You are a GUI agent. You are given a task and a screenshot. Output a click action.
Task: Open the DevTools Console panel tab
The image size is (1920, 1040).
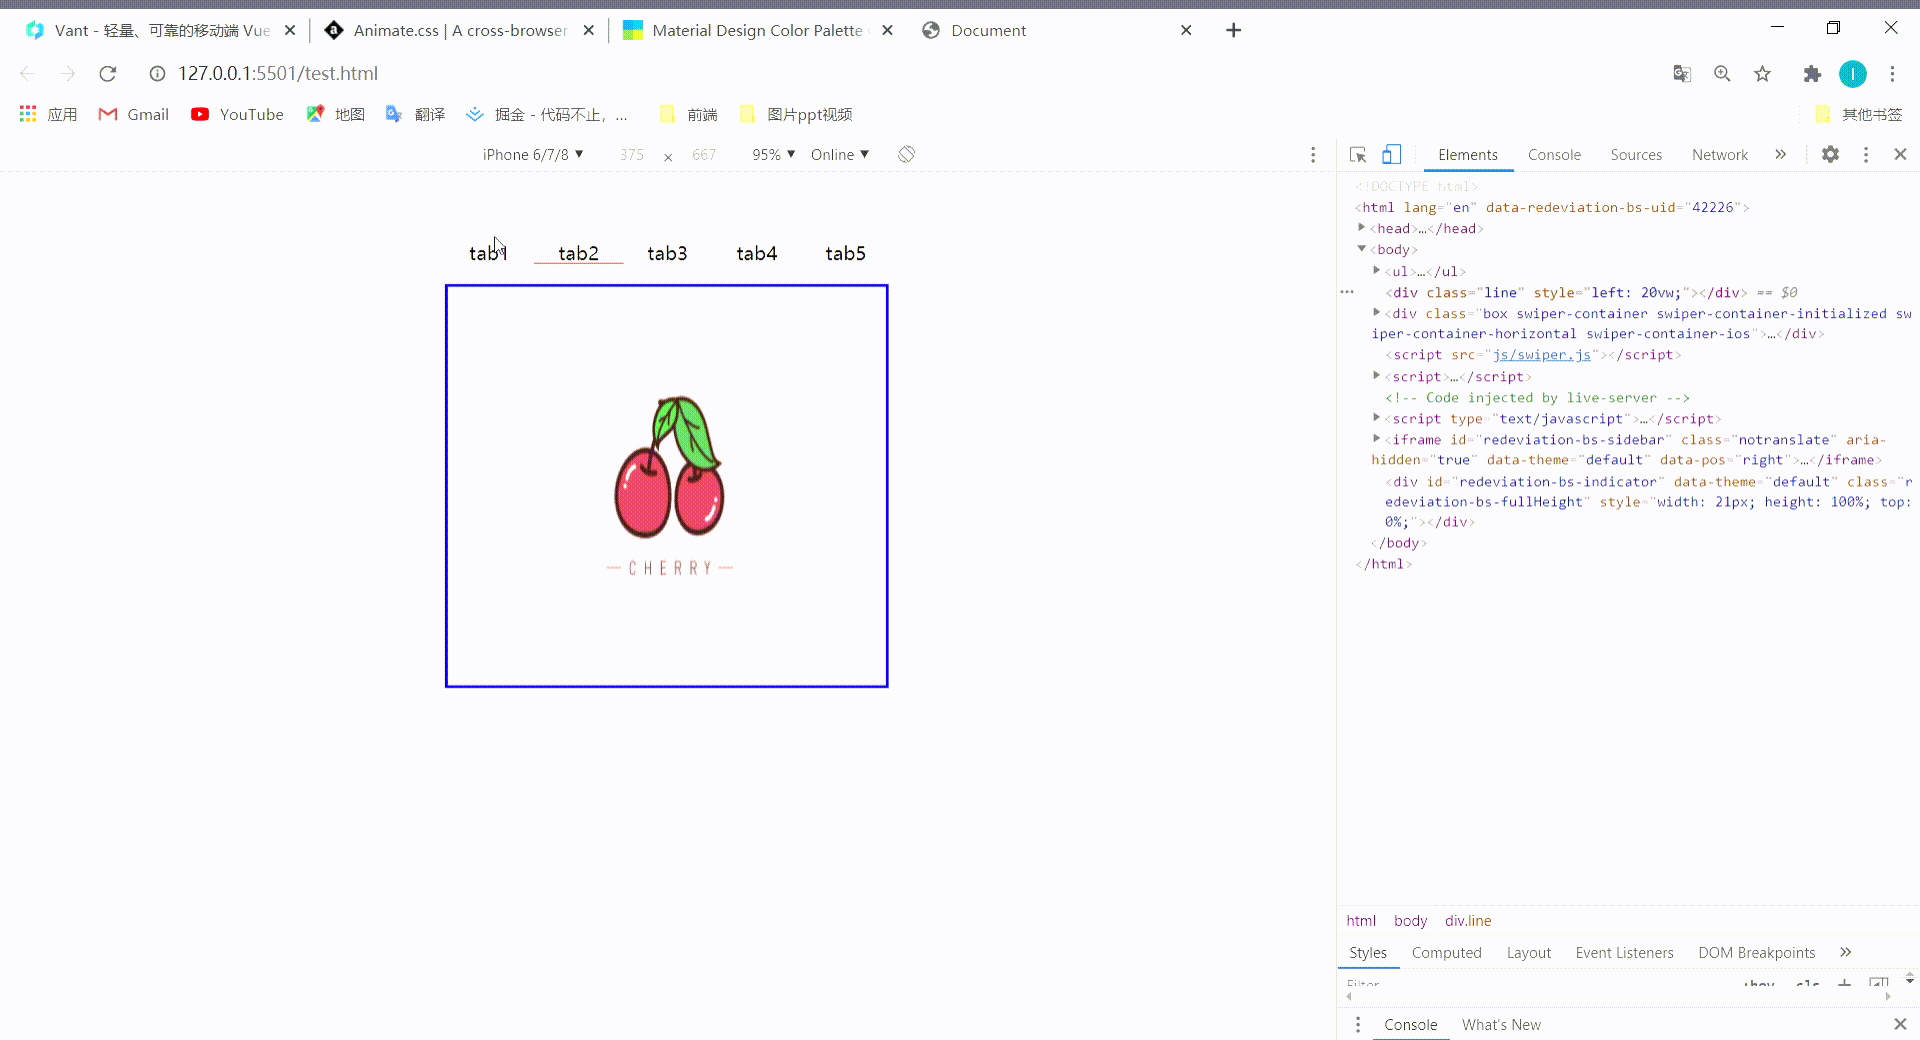(x=1554, y=155)
